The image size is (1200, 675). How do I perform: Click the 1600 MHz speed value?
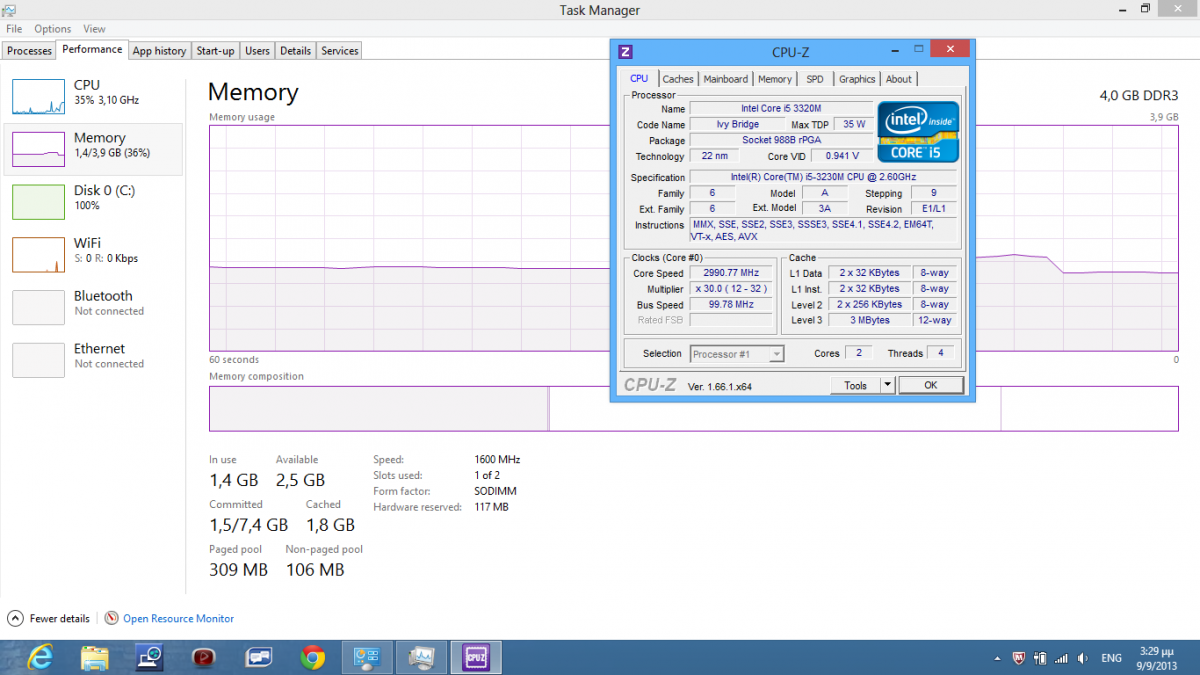coord(497,459)
